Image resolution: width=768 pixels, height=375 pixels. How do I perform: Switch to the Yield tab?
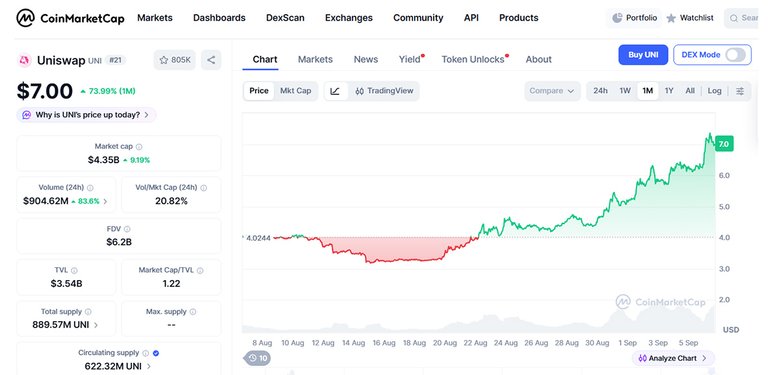tap(410, 60)
